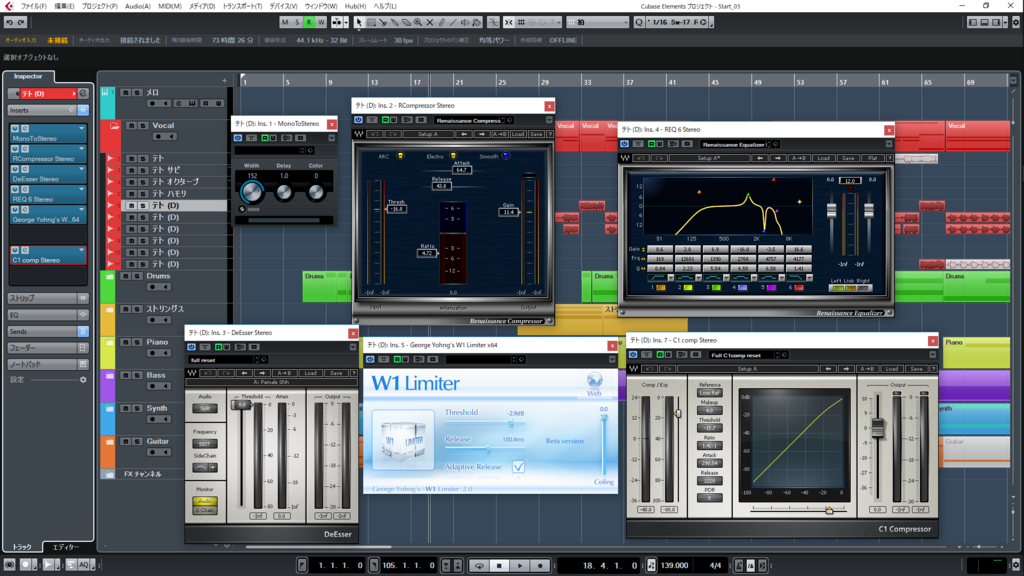The width and height of the screenshot is (1024, 576).
Task: Click A->B button in DeEsser window
Action: click(284, 373)
